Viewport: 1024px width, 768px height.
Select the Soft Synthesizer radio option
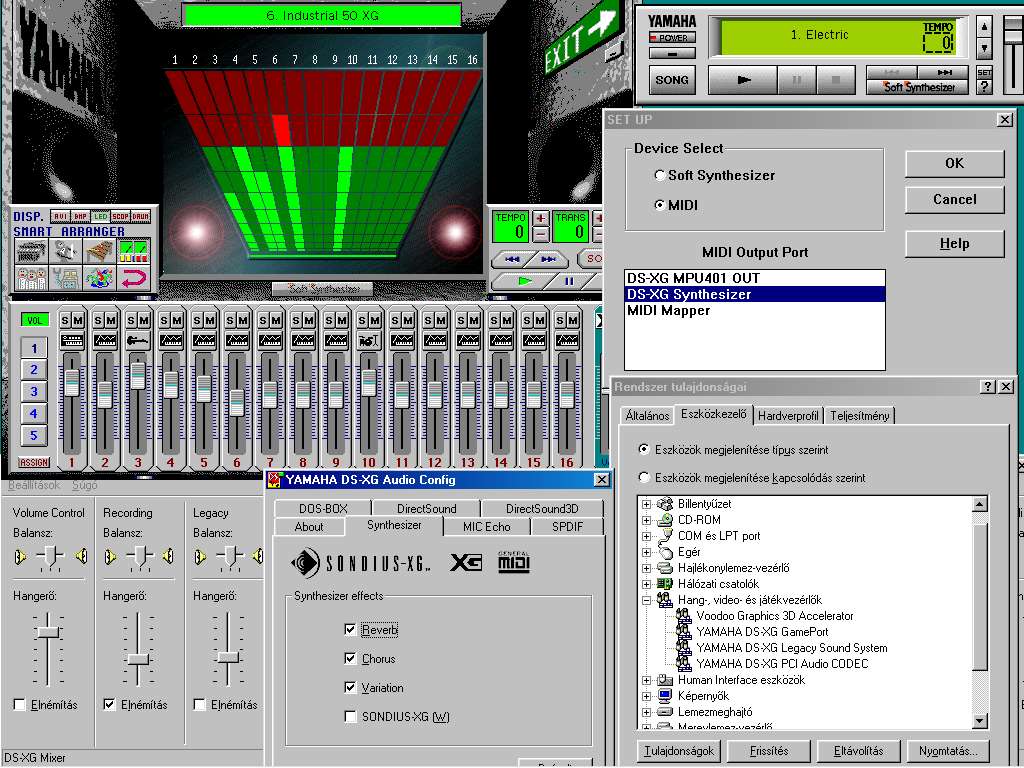(x=714, y=175)
